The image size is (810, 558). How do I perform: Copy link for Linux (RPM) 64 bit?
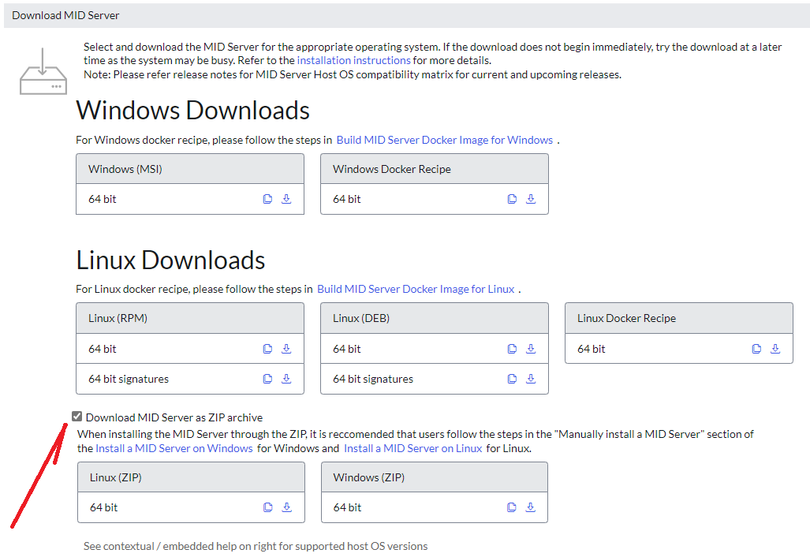[268, 349]
